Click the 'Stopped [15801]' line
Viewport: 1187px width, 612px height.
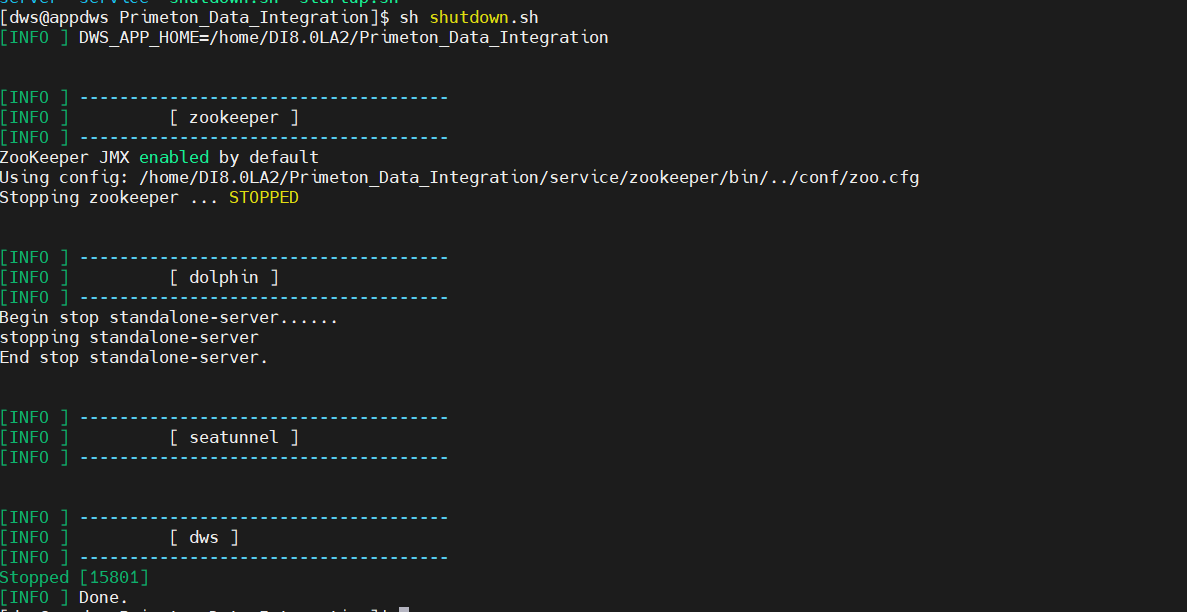coord(75,577)
